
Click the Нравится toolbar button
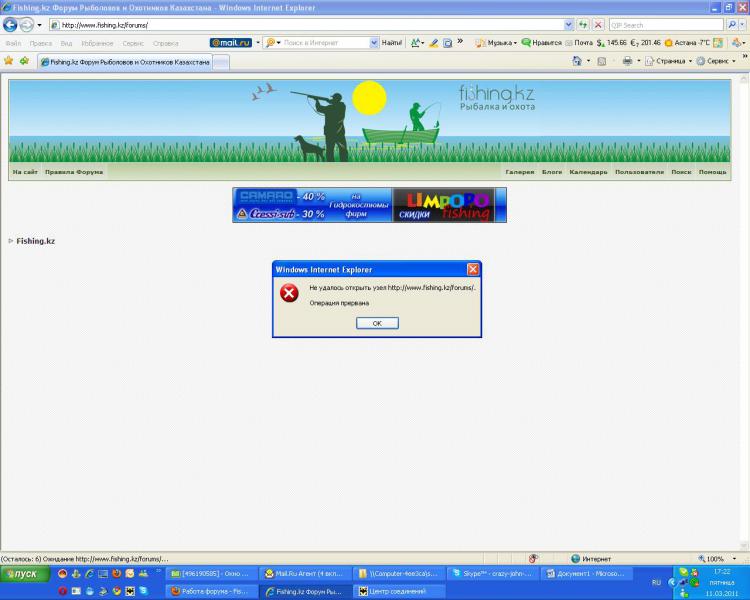(x=541, y=43)
